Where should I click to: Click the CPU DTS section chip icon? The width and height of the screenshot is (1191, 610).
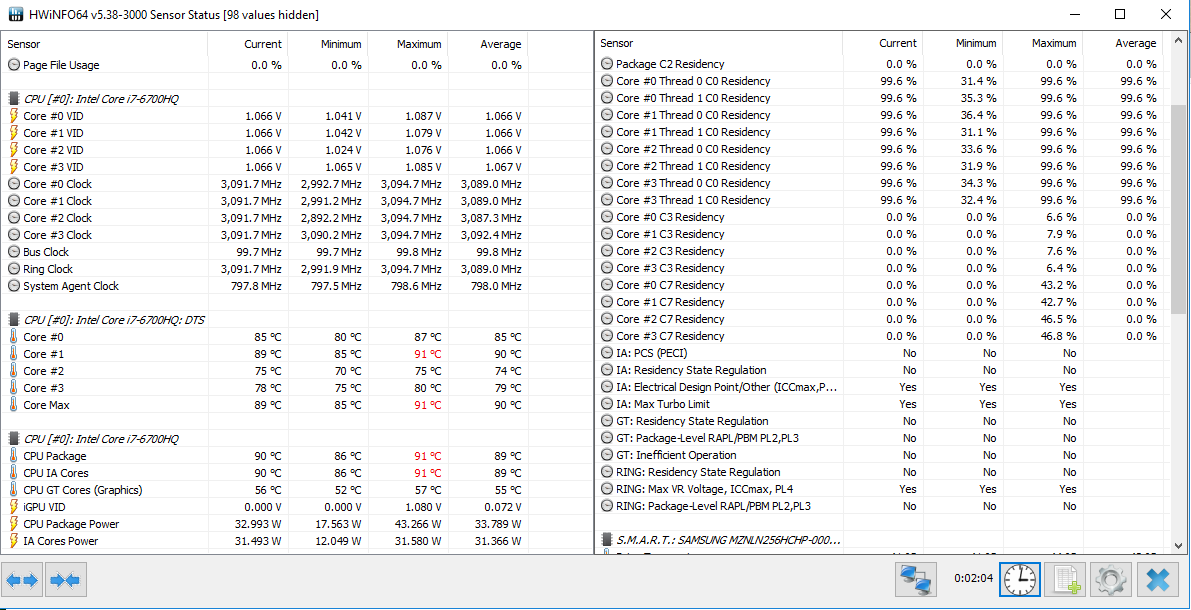coord(14,320)
